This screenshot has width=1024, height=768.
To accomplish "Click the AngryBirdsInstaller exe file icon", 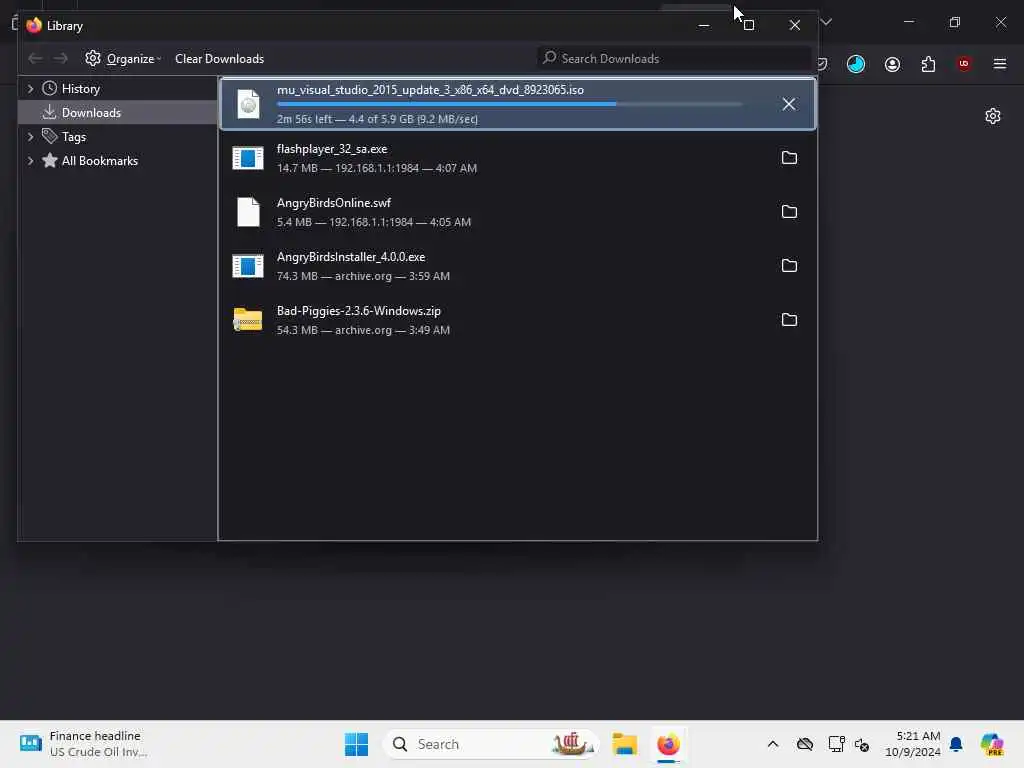I will [x=248, y=266].
